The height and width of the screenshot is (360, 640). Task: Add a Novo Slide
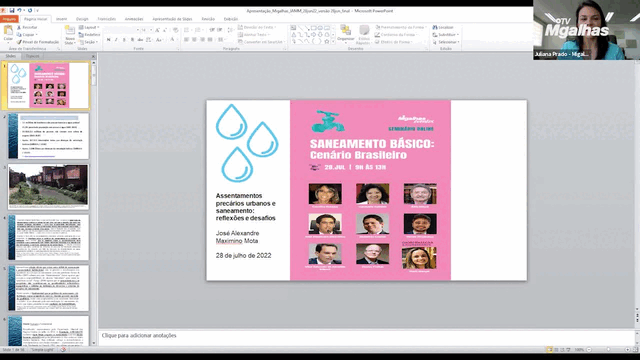pos(70,35)
